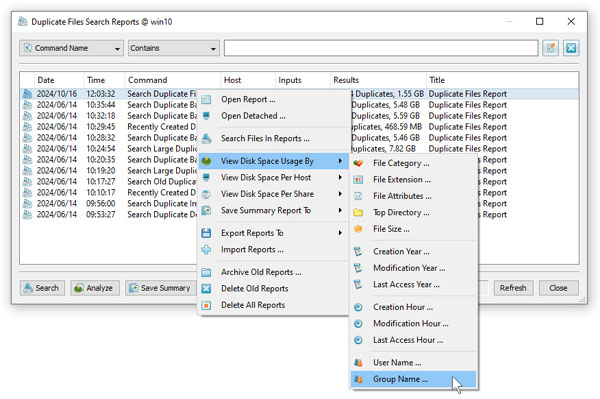
Task: Click the Open Report menu icon
Action: pos(206,99)
